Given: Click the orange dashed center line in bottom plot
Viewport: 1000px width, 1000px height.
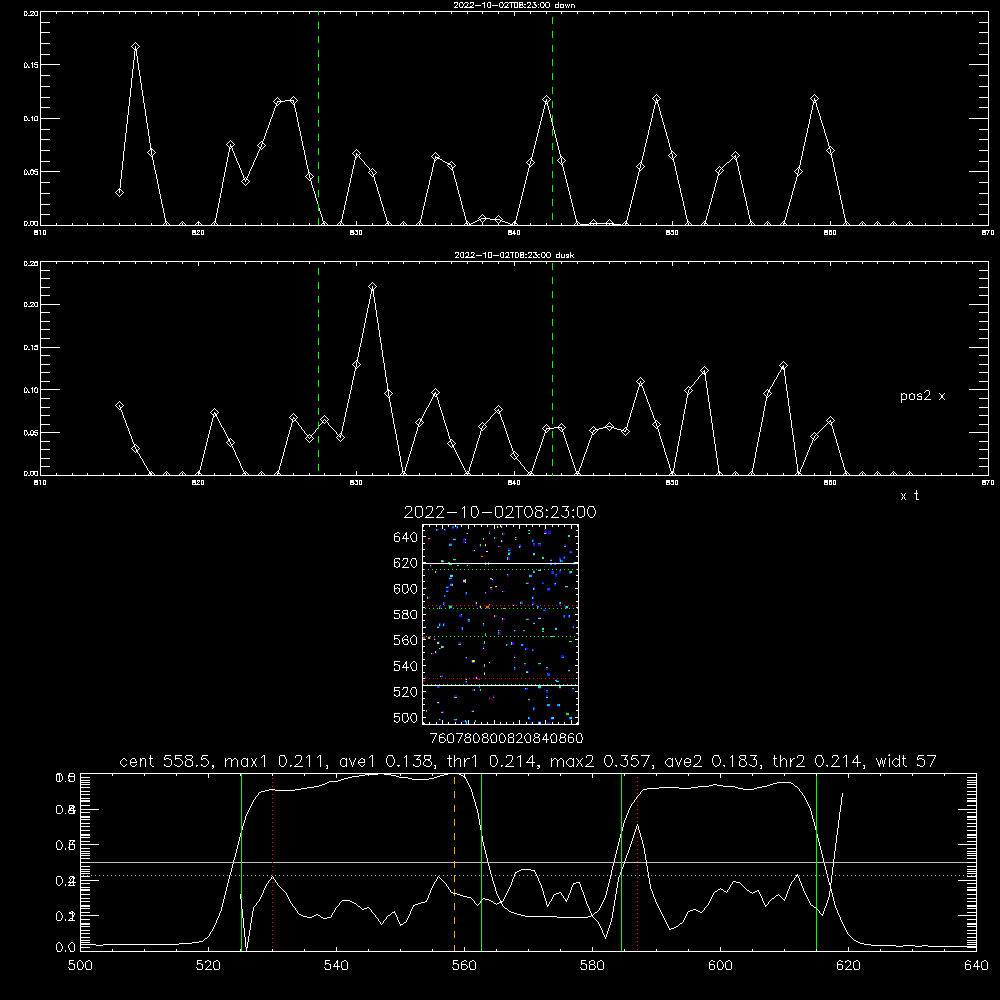Looking at the screenshot, I should (454, 861).
